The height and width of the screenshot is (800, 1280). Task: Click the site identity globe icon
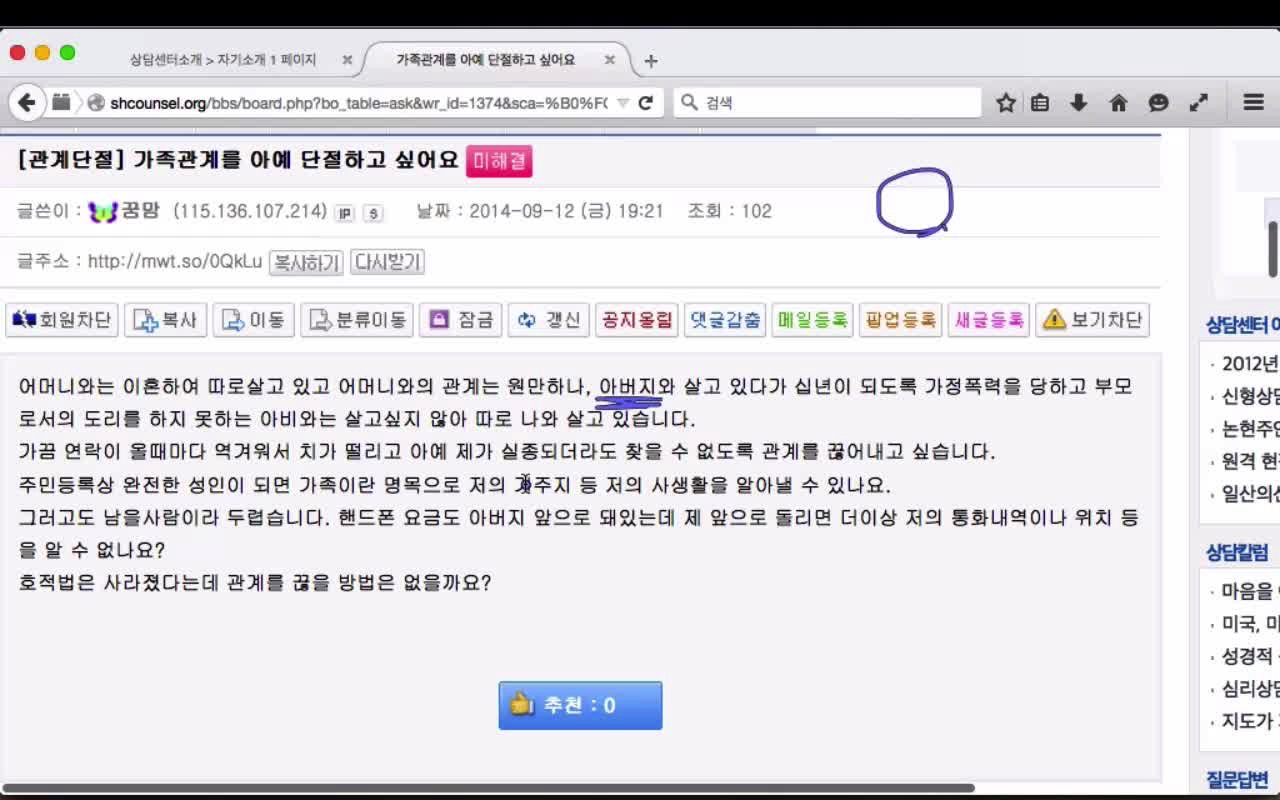(96, 102)
